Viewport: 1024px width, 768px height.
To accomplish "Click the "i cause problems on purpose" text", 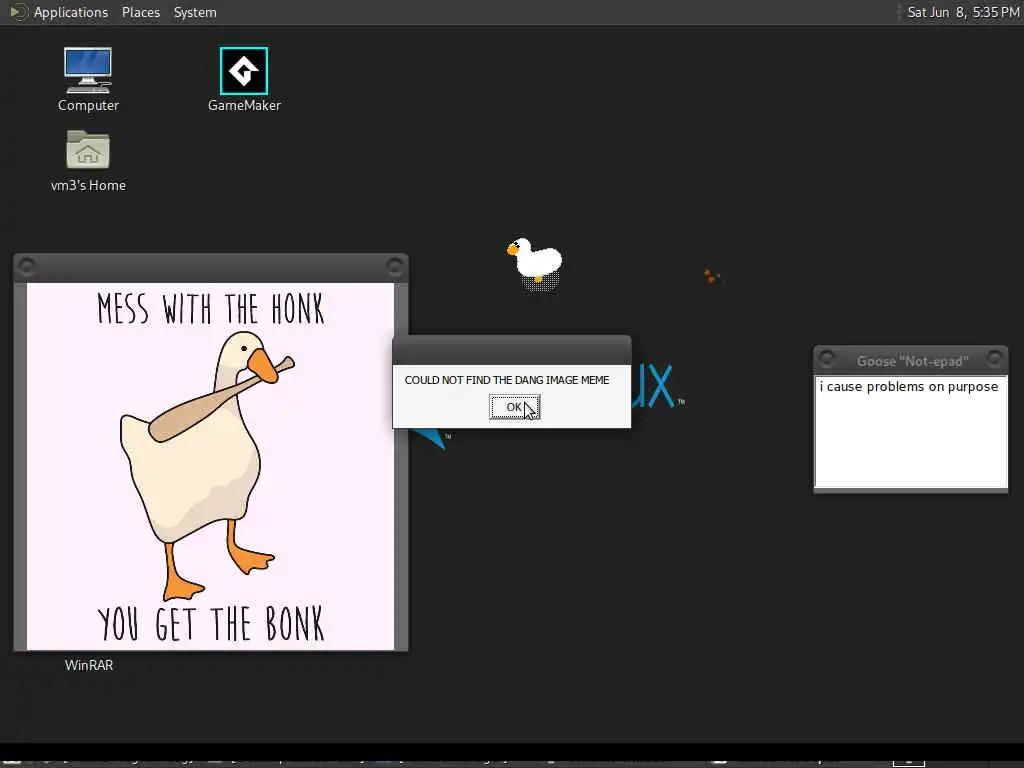I will pos(908,387).
